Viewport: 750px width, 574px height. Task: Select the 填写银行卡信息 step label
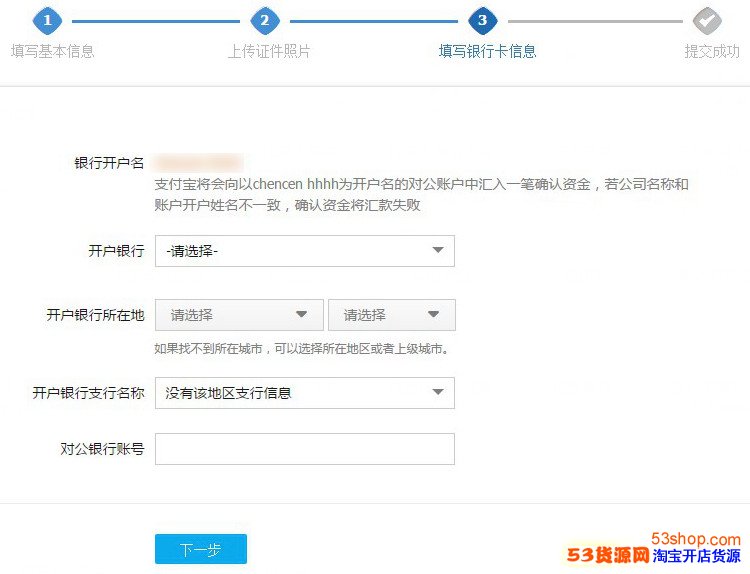coord(487,51)
